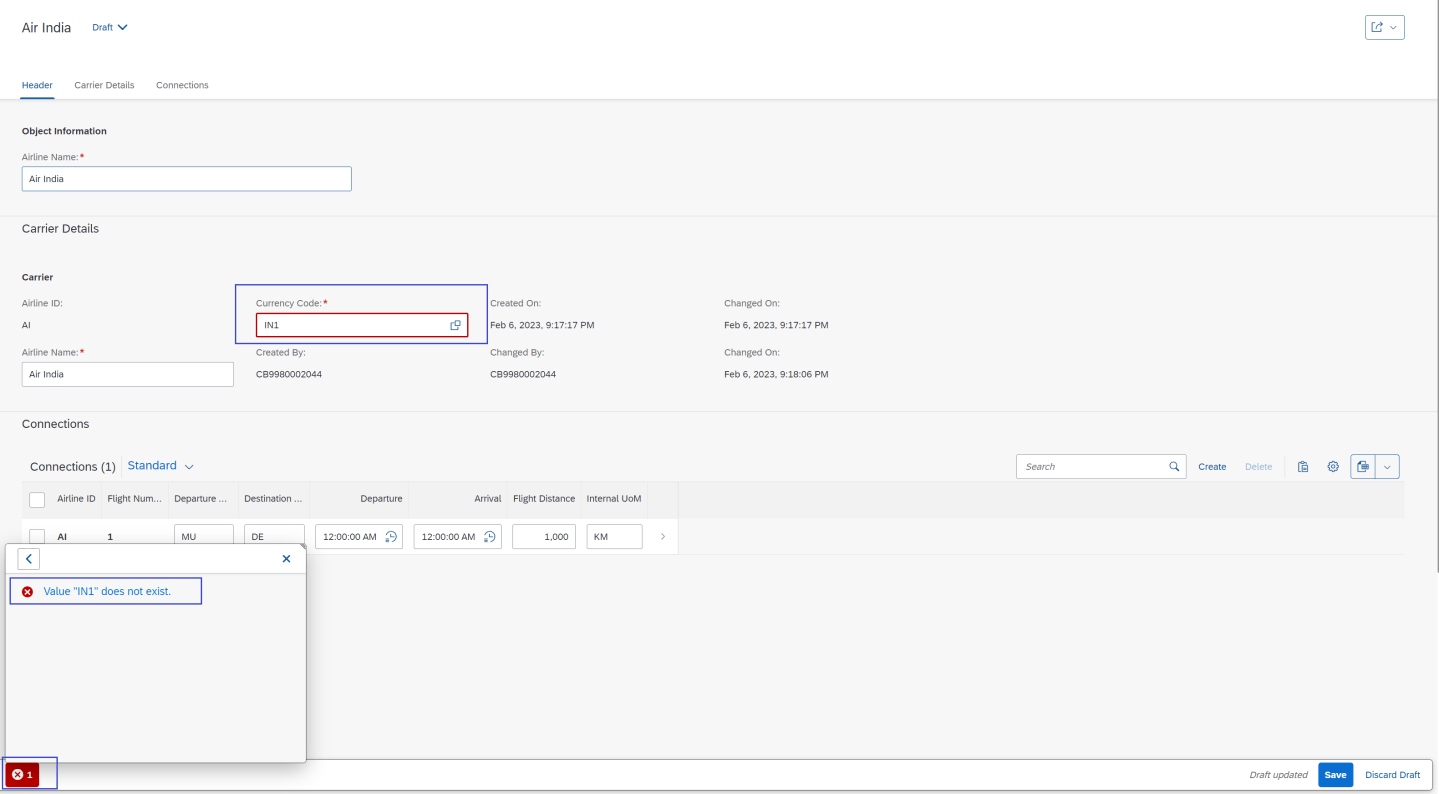This screenshot has height=794, width=1439.
Task: Open table settings gear icon
Action: [1333, 467]
